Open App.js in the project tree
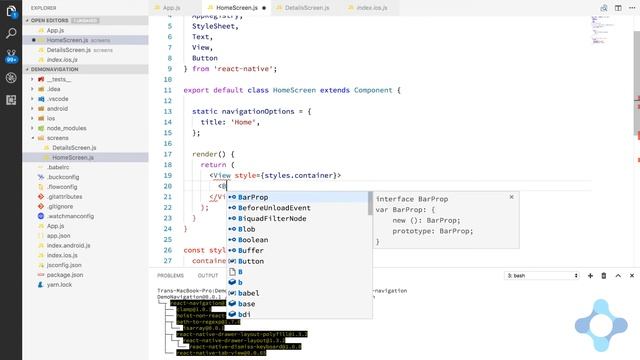 pyautogui.click(x=85, y=226)
